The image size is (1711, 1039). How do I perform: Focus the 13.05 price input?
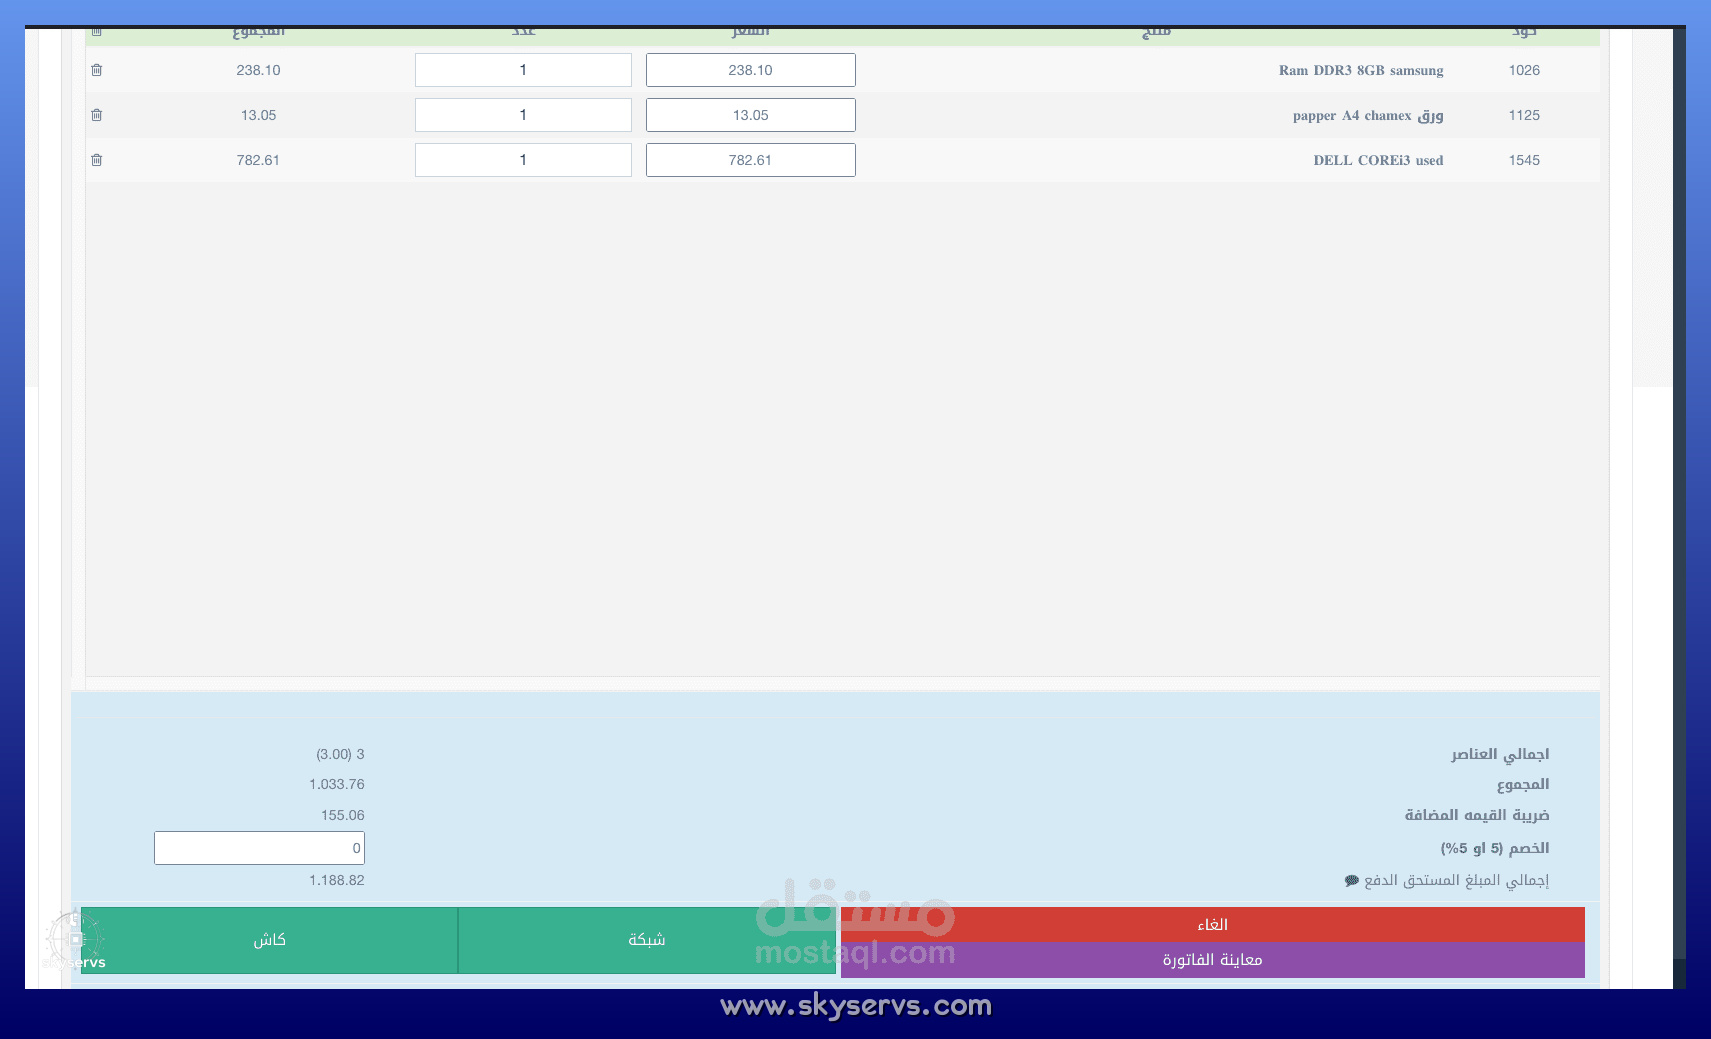pyautogui.click(x=750, y=115)
